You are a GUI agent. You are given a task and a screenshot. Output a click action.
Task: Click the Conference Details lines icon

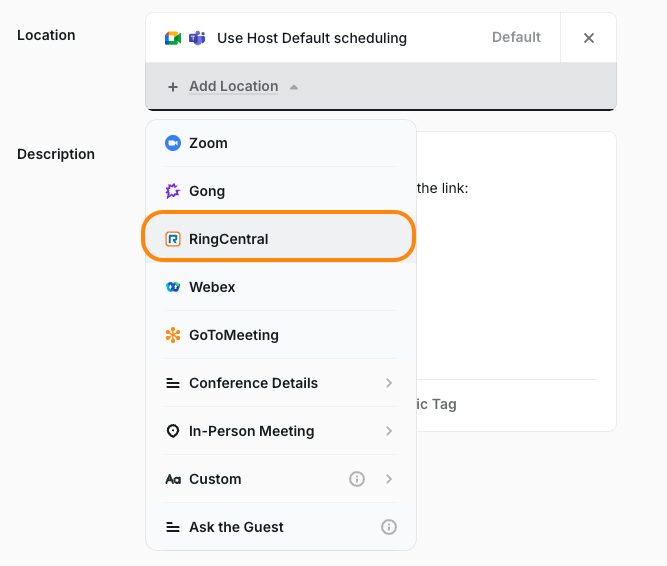click(173, 383)
